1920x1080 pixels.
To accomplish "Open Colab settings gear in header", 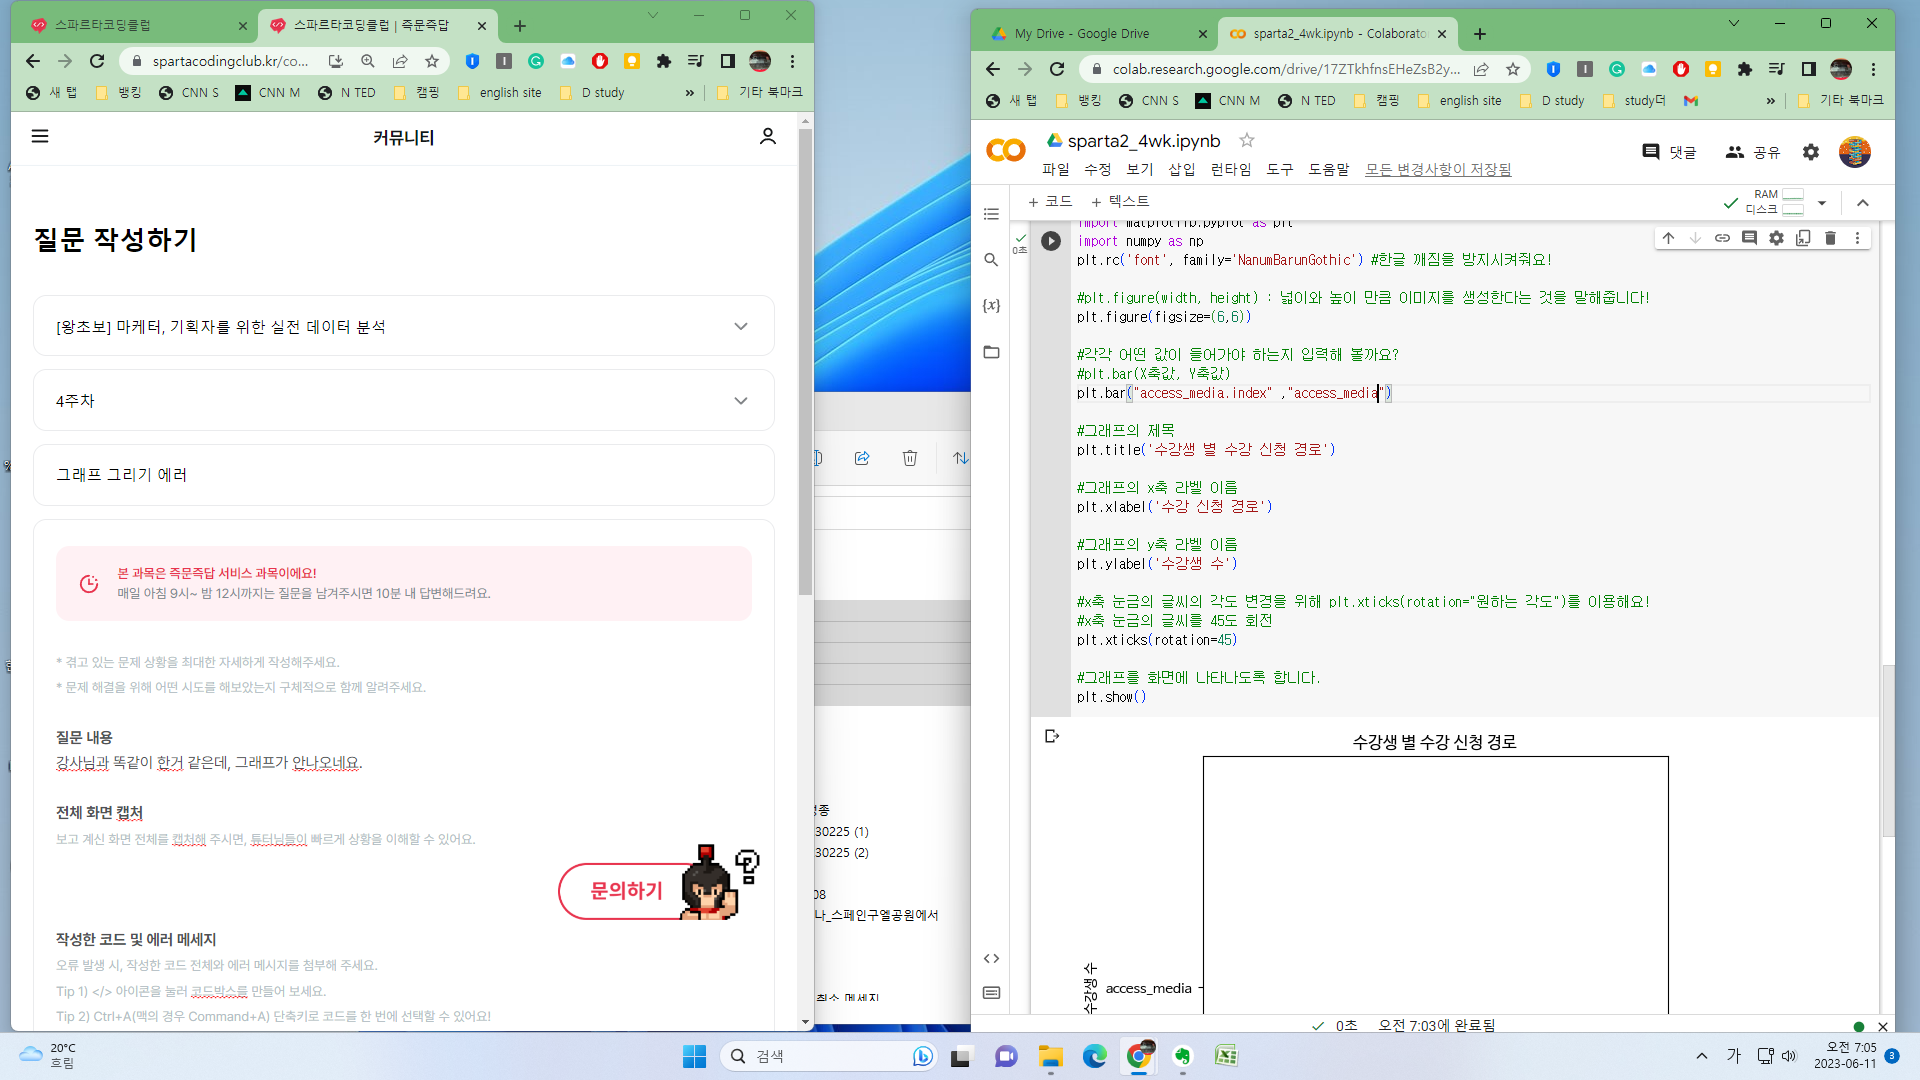I will point(1811,152).
